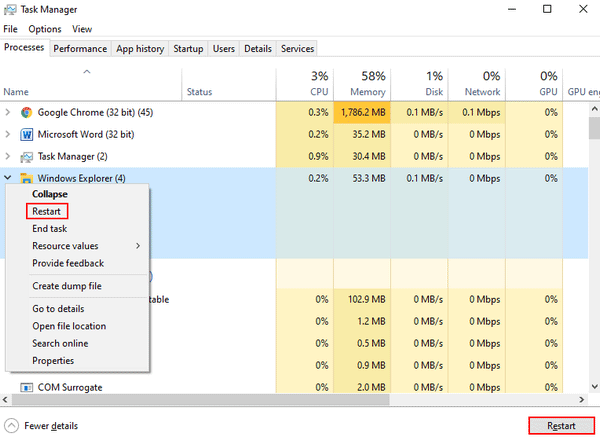Click the Fewer details arrow icon
This screenshot has width=600, height=441.
(11, 426)
